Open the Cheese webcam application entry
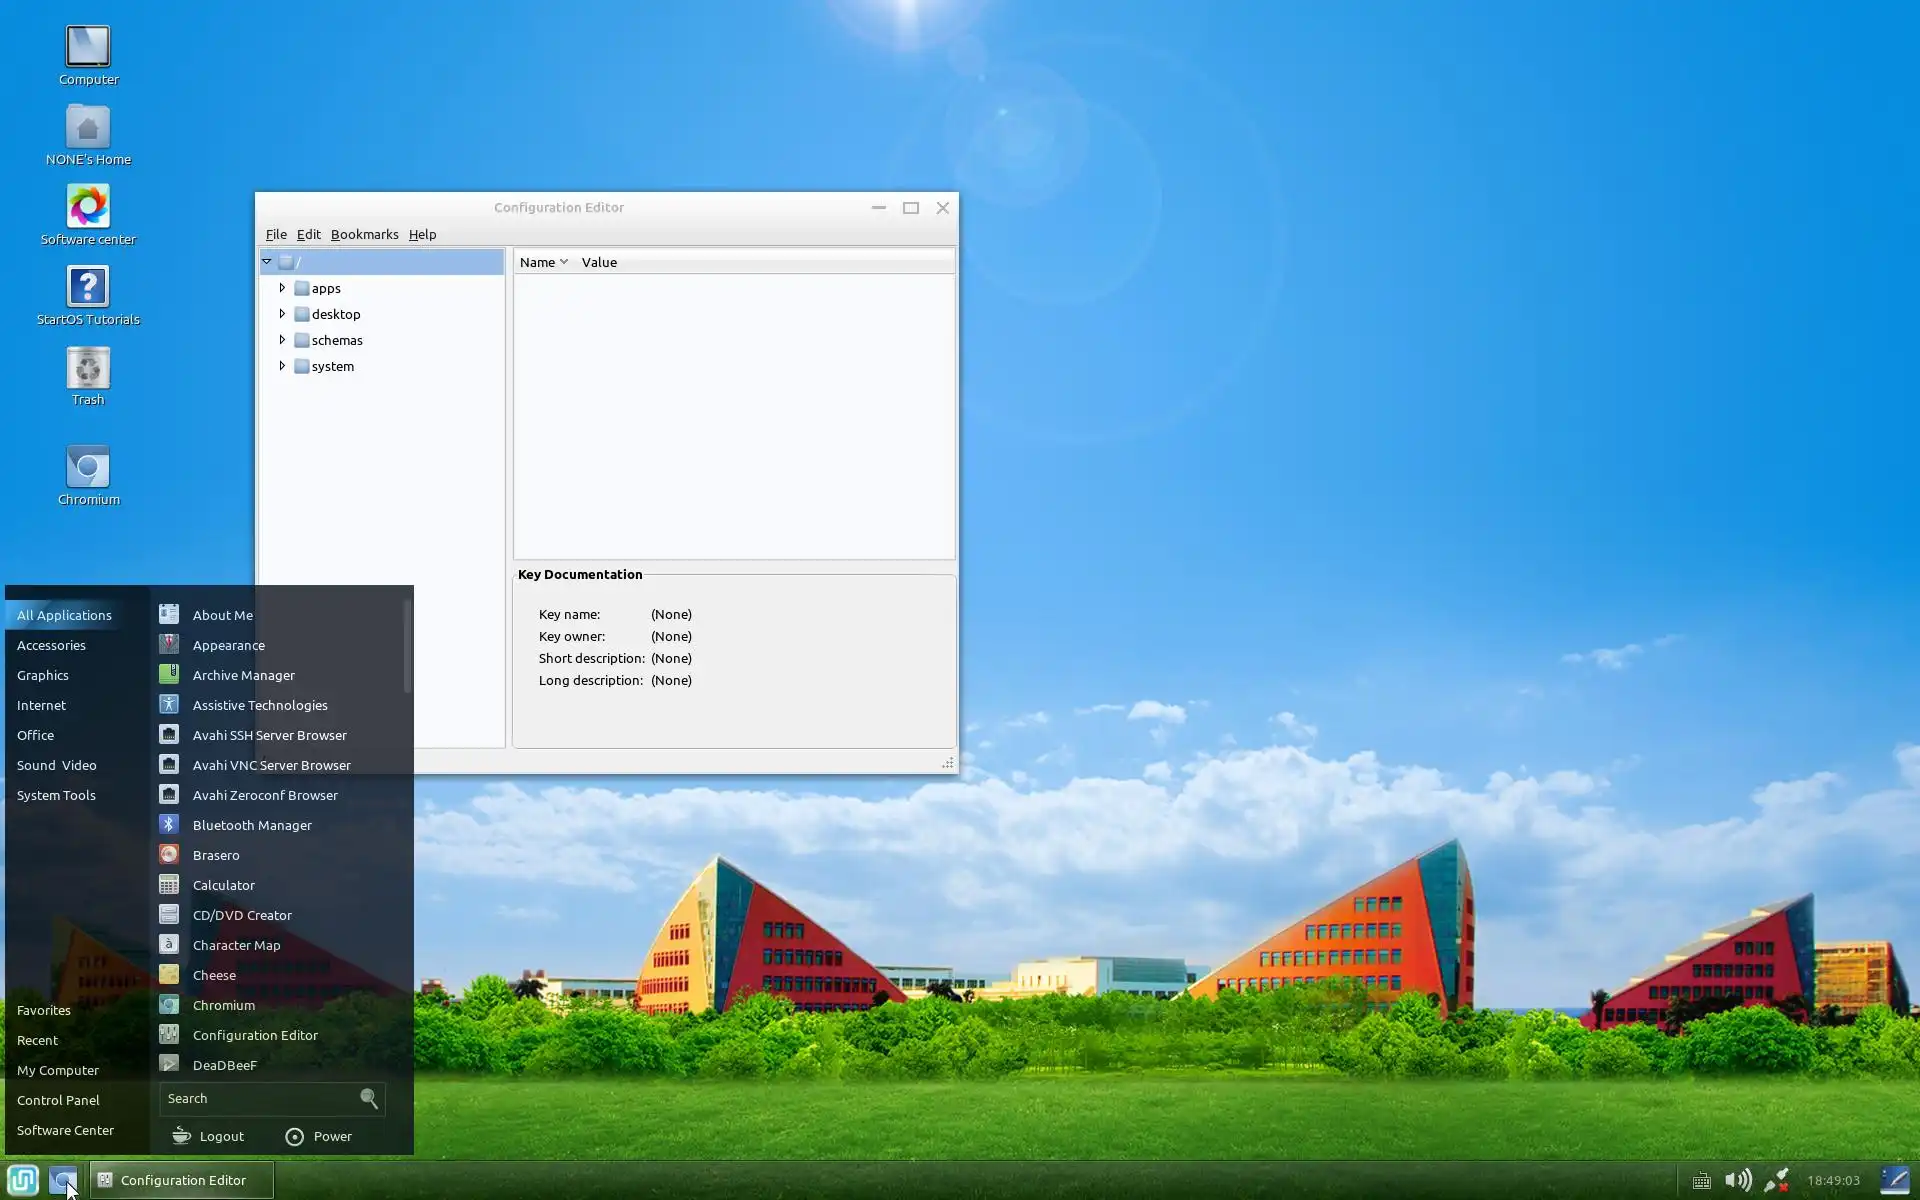 [x=214, y=975]
